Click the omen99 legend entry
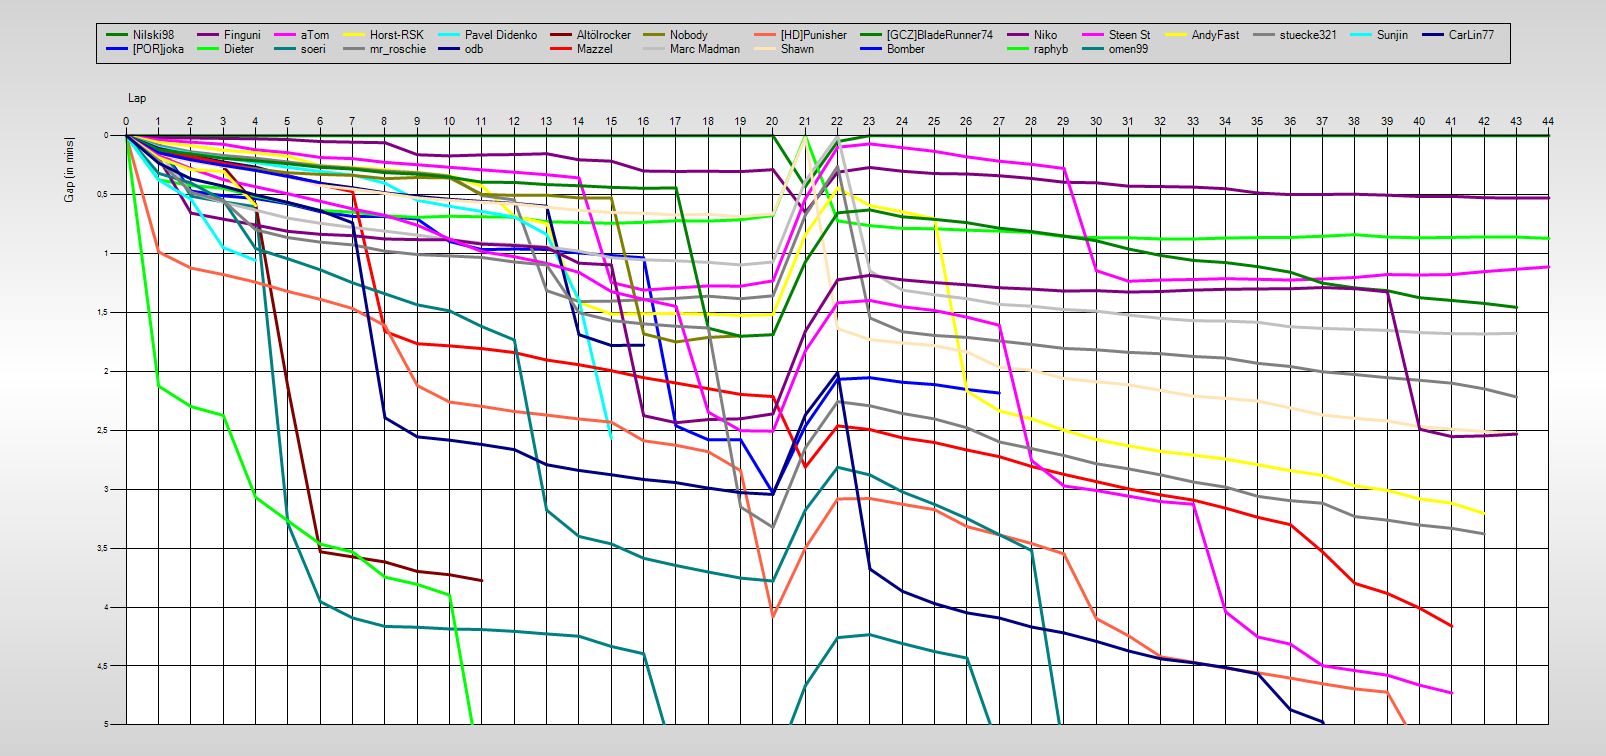The image size is (1606, 756). click(1128, 49)
